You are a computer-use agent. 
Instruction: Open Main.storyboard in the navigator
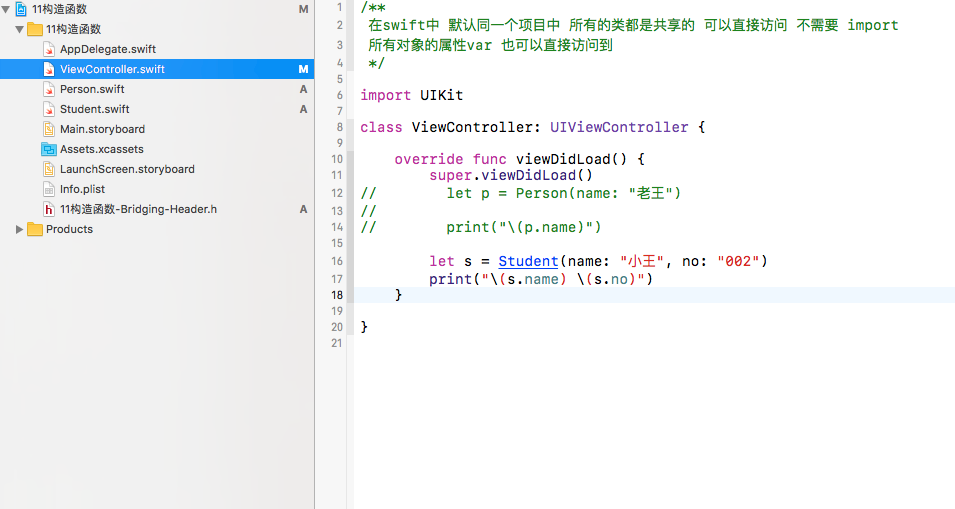(102, 129)
